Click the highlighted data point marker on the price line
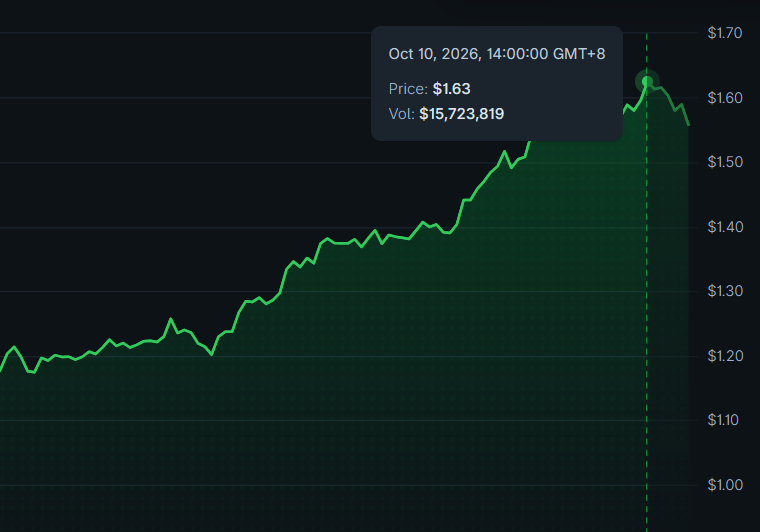This screenshot has width=760, height=532. (647, 81)
